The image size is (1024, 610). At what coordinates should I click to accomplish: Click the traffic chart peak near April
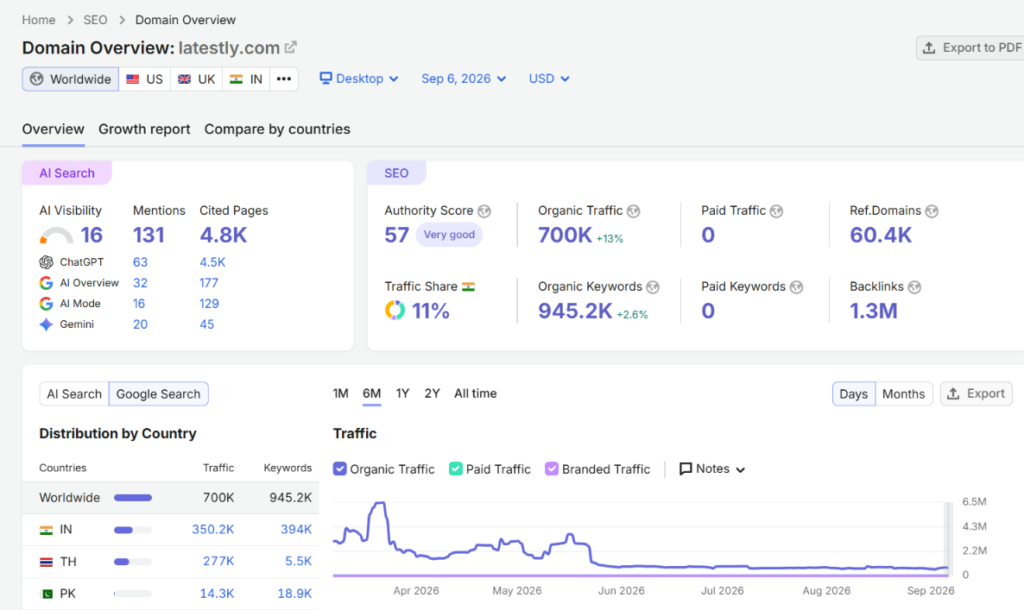click(379, 504)
